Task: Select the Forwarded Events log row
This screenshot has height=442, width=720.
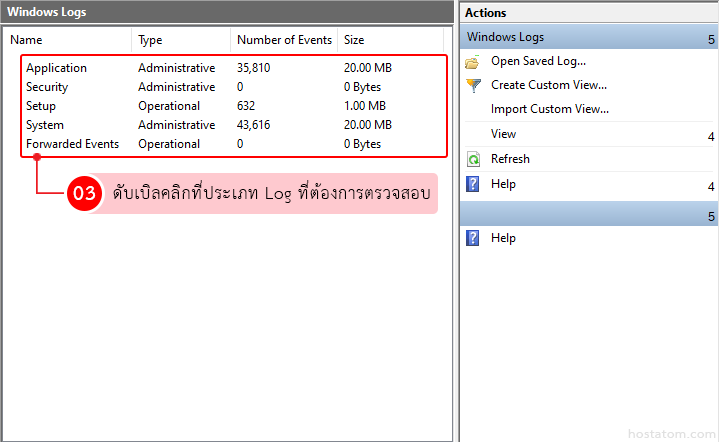Action: point(72,144)
